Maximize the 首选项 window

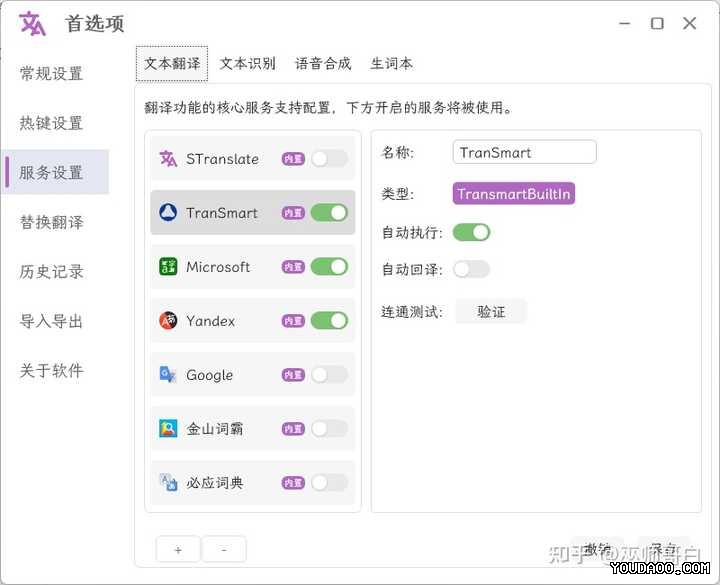pyautogui.click(x=657, y=23)
